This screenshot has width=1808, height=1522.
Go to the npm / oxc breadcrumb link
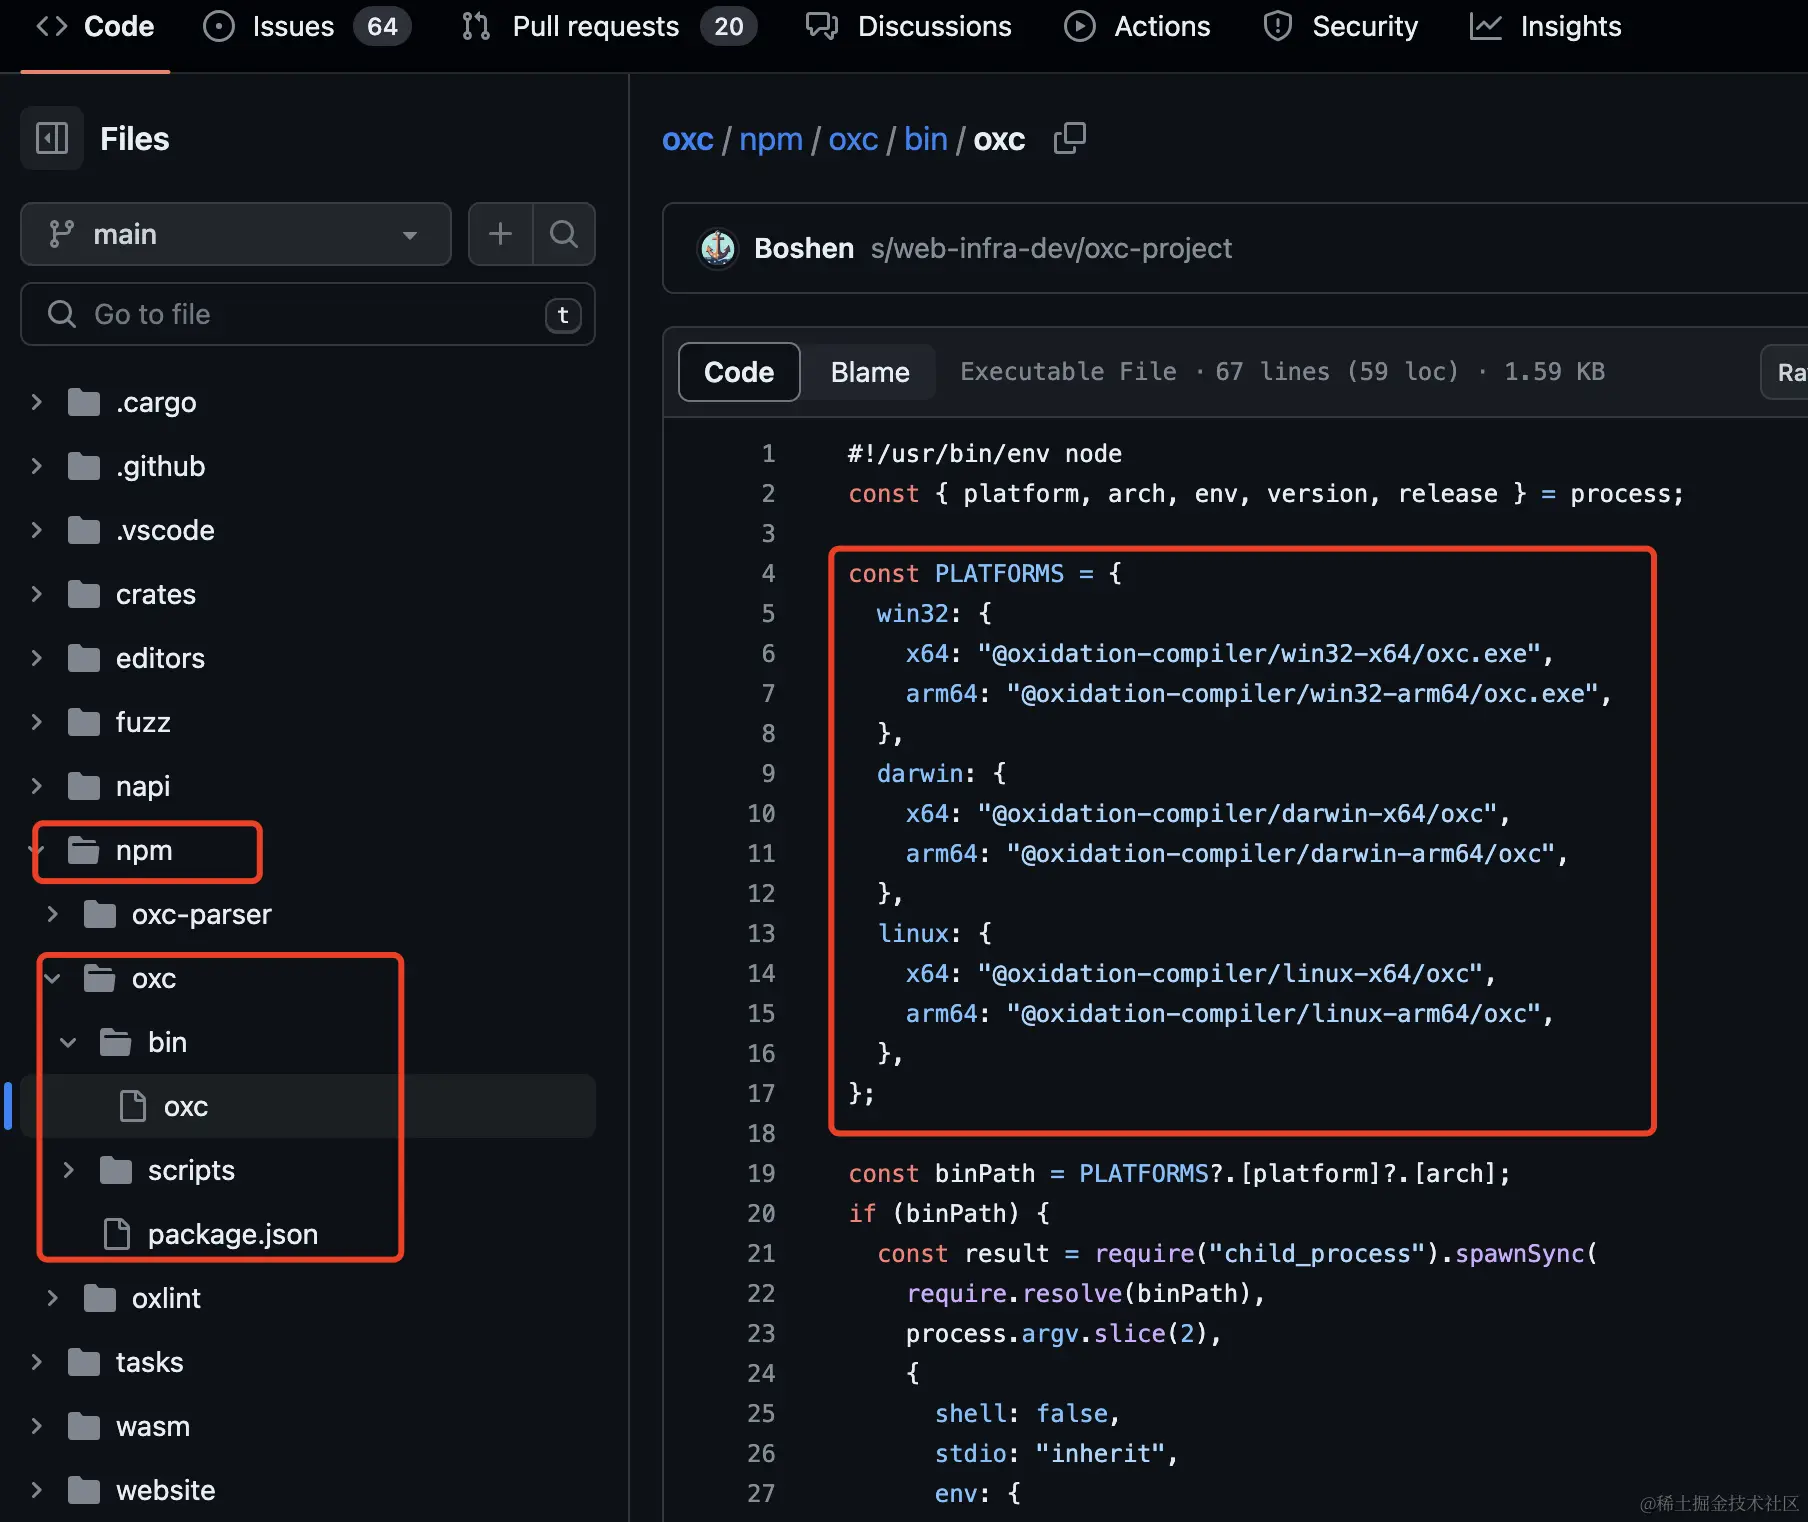point(853,139)
